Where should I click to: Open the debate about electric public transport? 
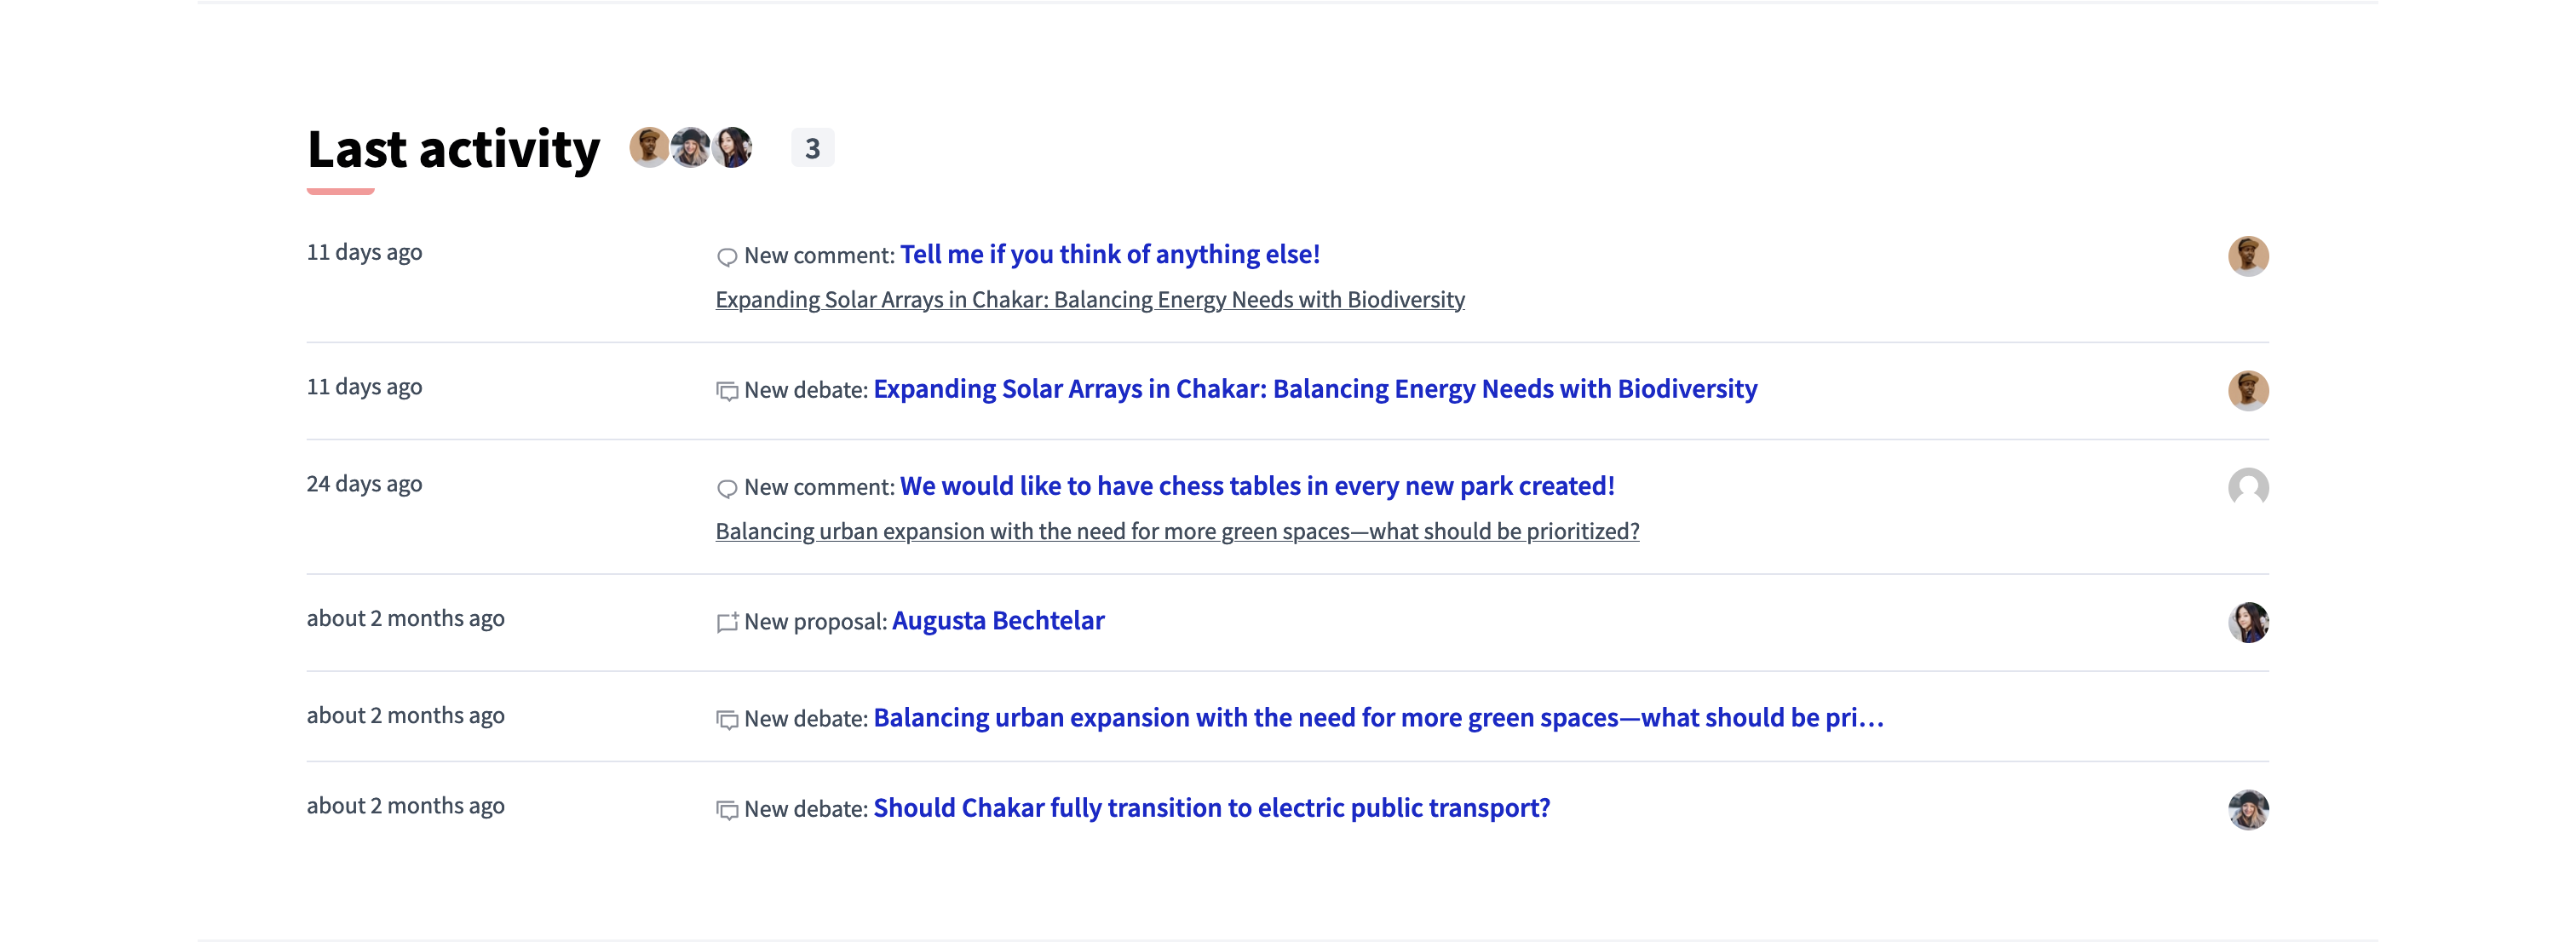(1211, 807)
